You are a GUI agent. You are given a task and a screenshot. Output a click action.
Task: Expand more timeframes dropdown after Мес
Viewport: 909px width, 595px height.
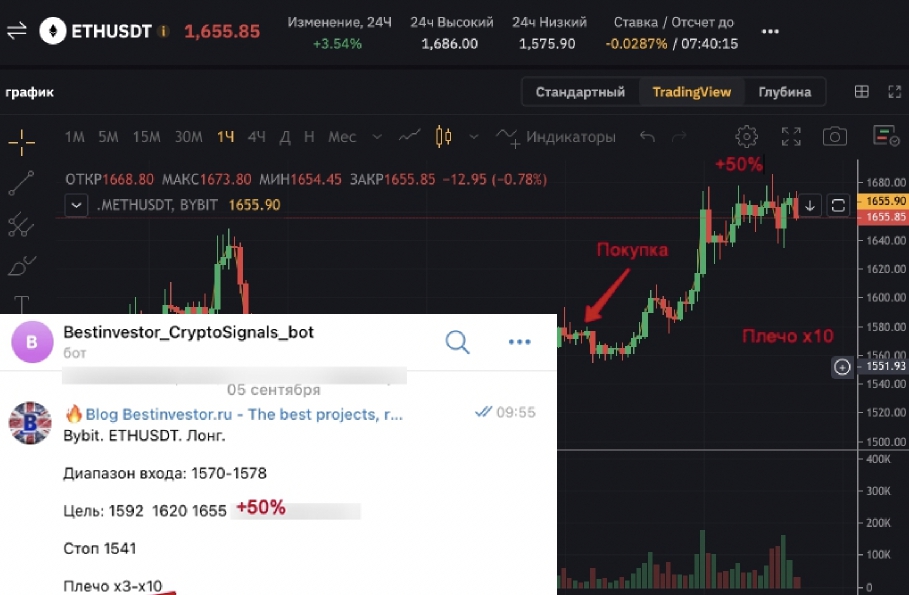[x=377, y=137]
